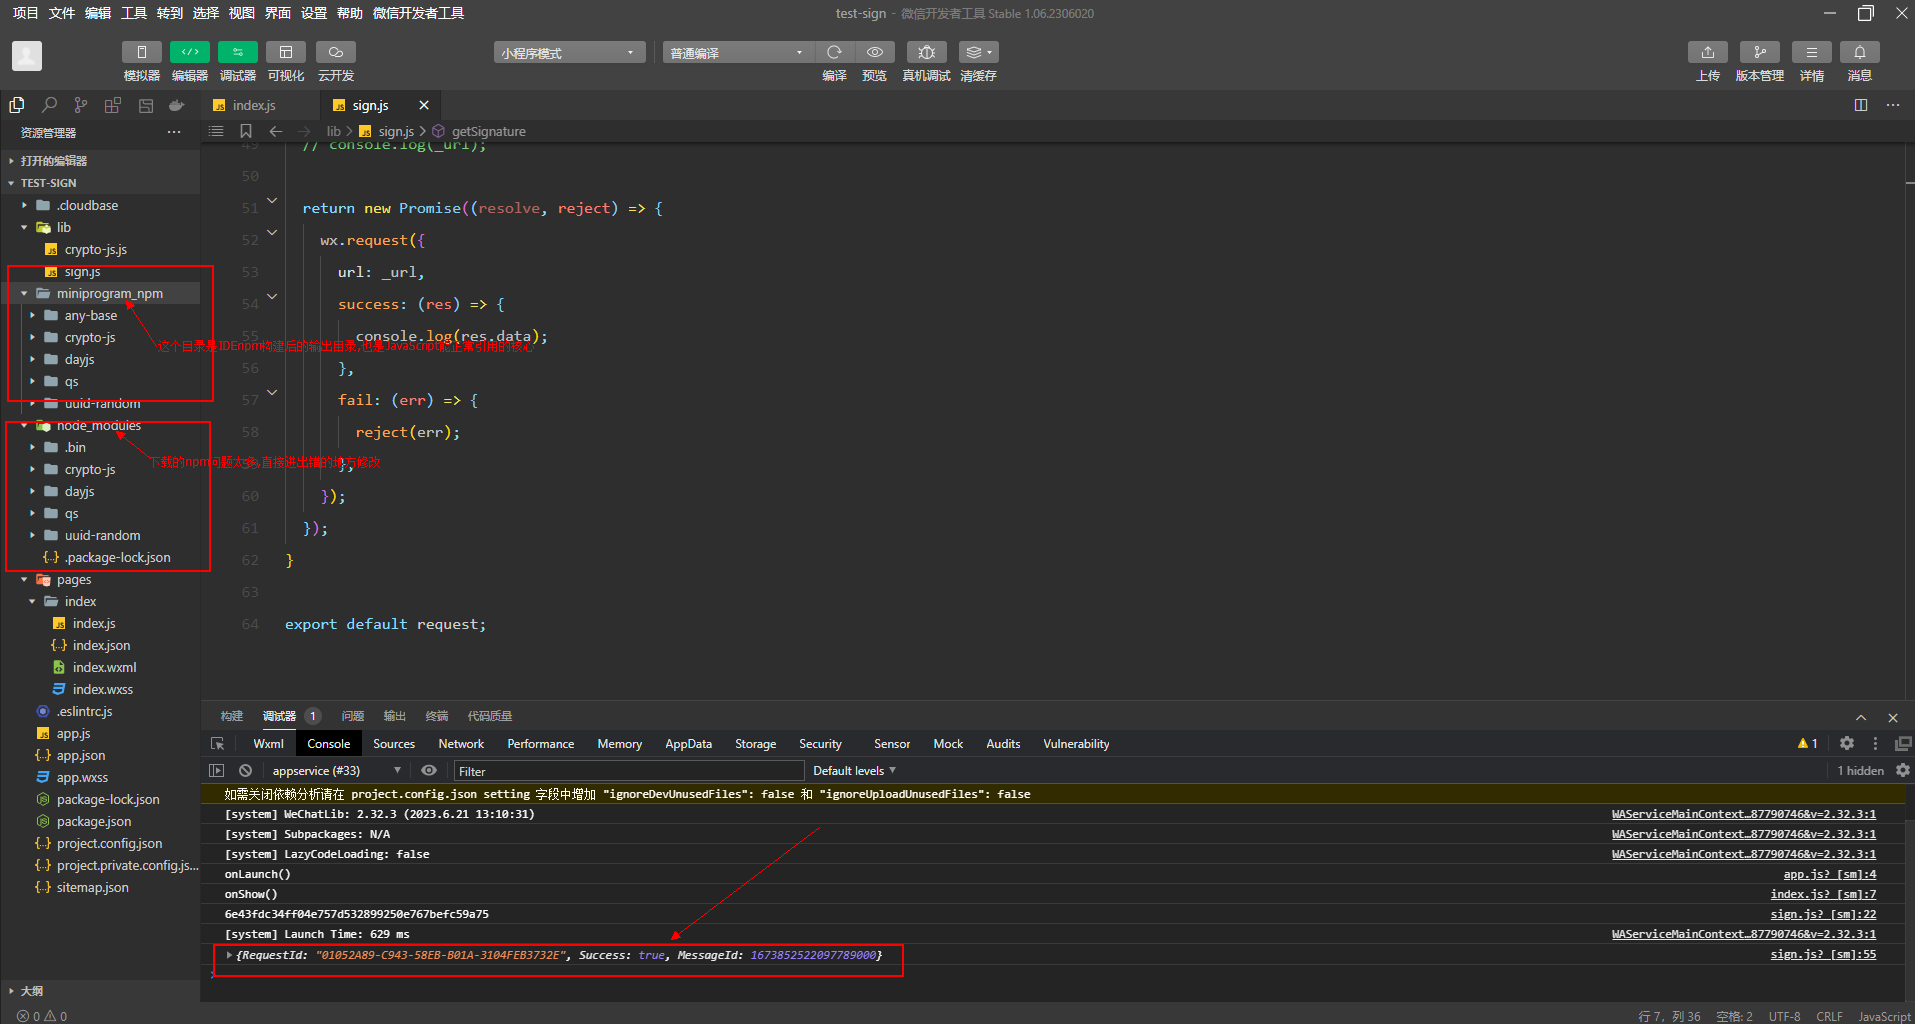Image resolution: width=1915 pixels, height=1024 pixels.
Task: Open the 可视化 visual editor icon
Action: (286, 52)
